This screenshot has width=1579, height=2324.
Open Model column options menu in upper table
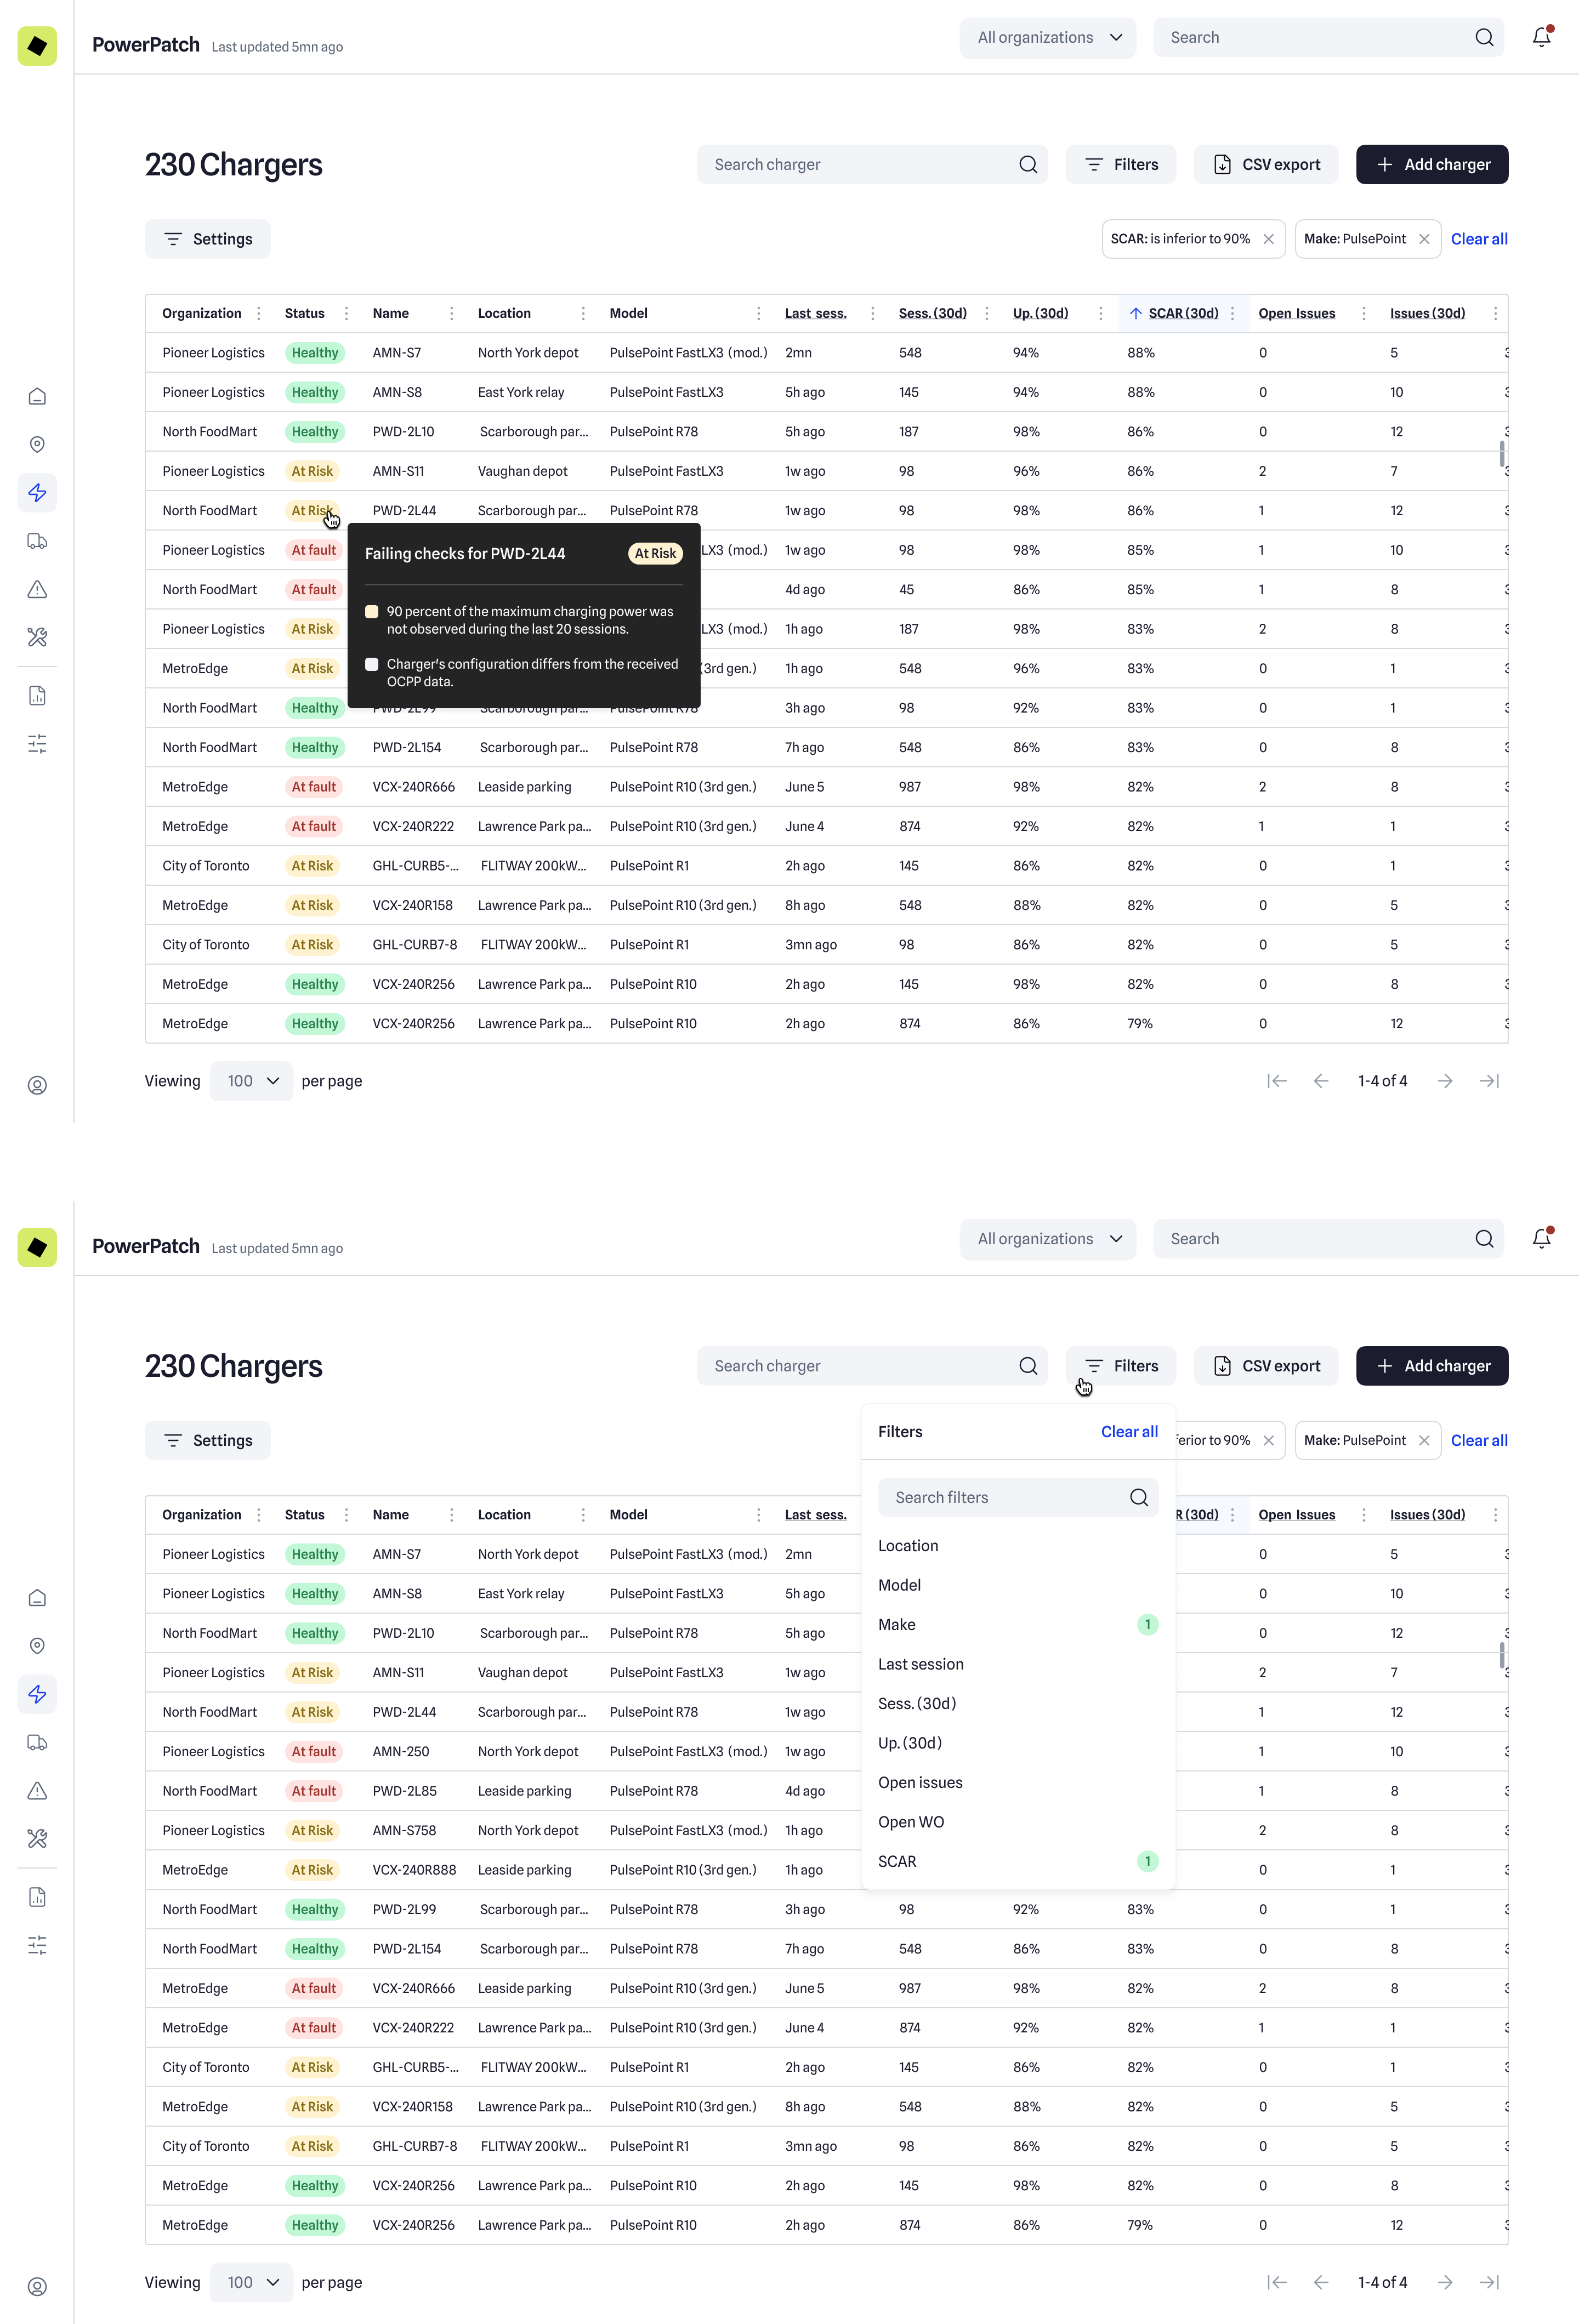[759, 313]
